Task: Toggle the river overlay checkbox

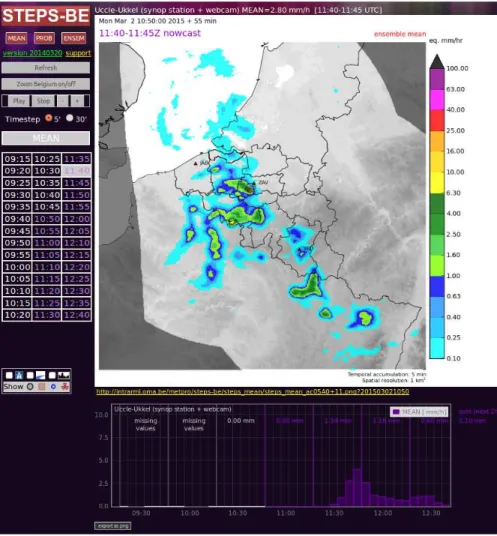Action: coord(30,375)
